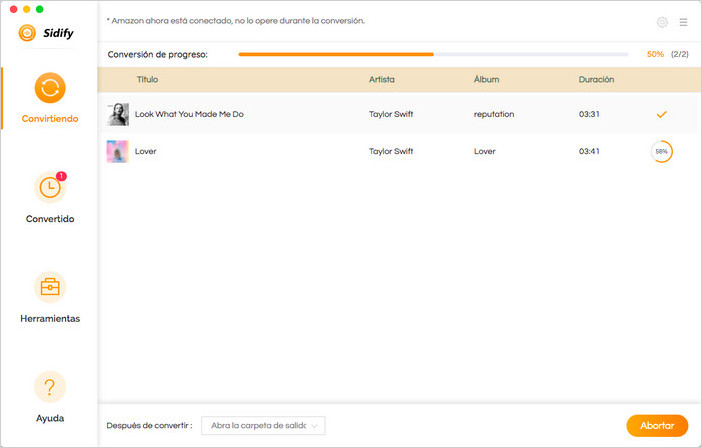The image size is (702, 448).
Task: Open the Convertido clock icon
Action: pyautogui.click(x=50, y=188)
